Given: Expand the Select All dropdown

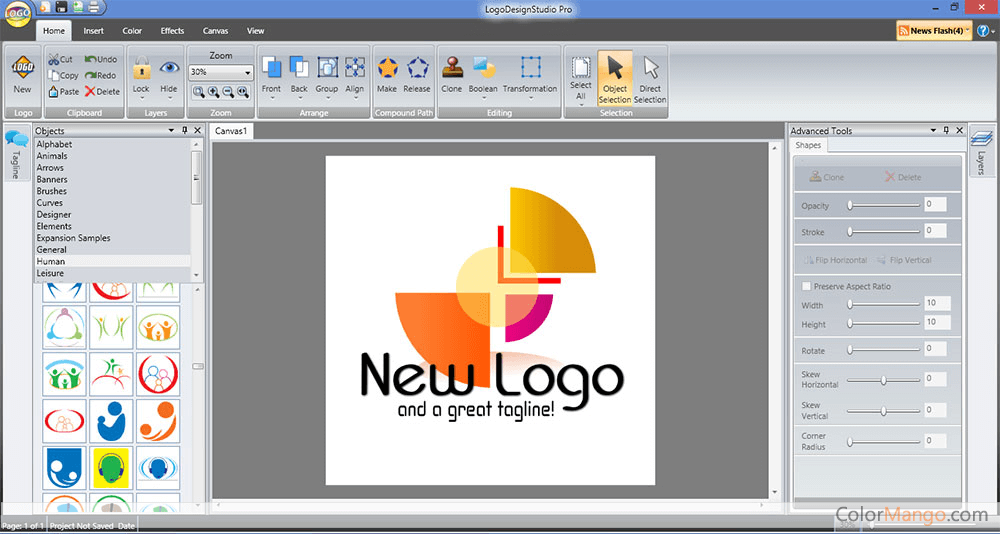Looking at the screenshot, I should point(580,103).
